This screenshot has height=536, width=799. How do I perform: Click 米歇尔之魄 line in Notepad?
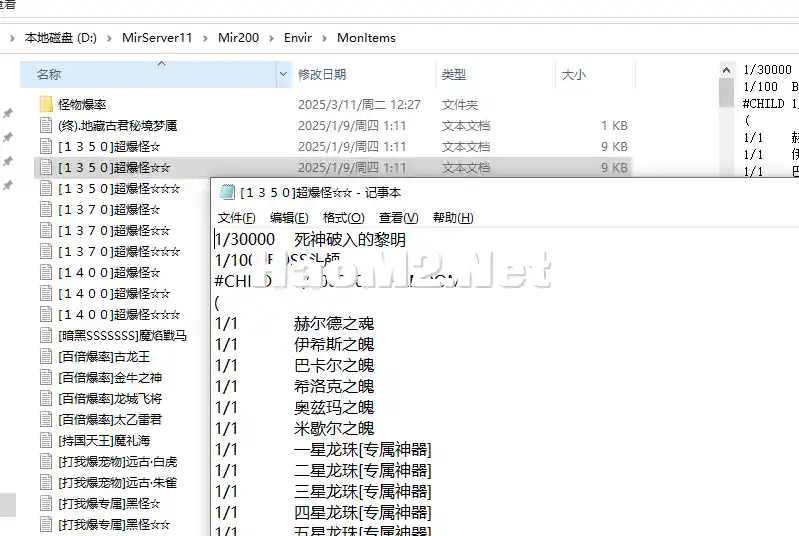(334, 428)
